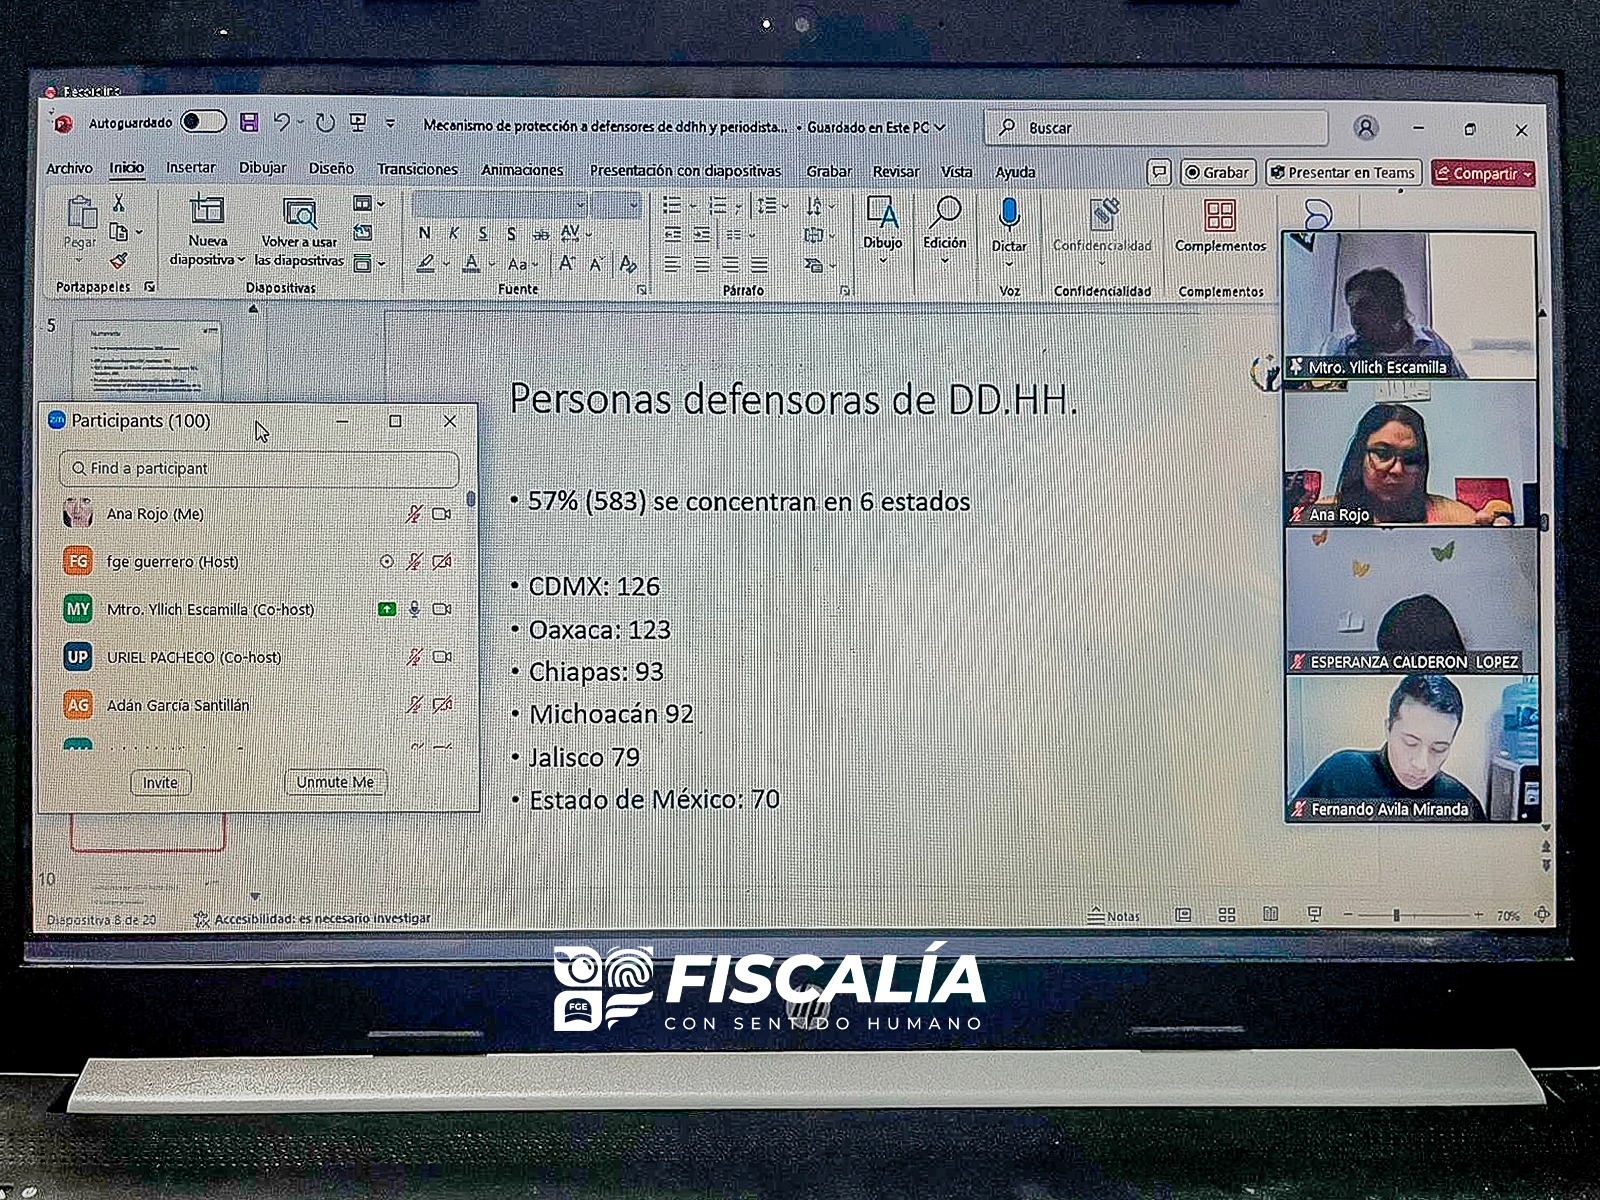This screenshot has width=1600, height=1200.
Task: Click the Complementos icon
Action: (x=1220, y=216)
